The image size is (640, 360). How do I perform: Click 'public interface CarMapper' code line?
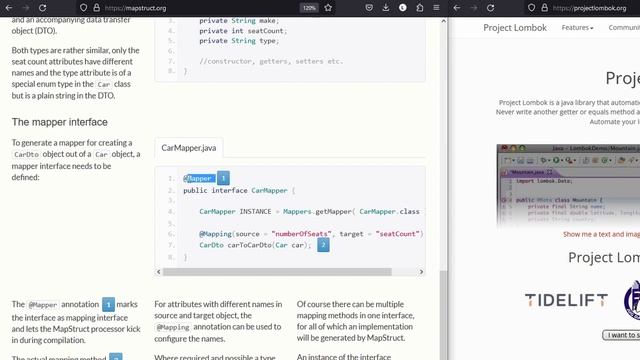pyautogui.click(x=239, y=191)
